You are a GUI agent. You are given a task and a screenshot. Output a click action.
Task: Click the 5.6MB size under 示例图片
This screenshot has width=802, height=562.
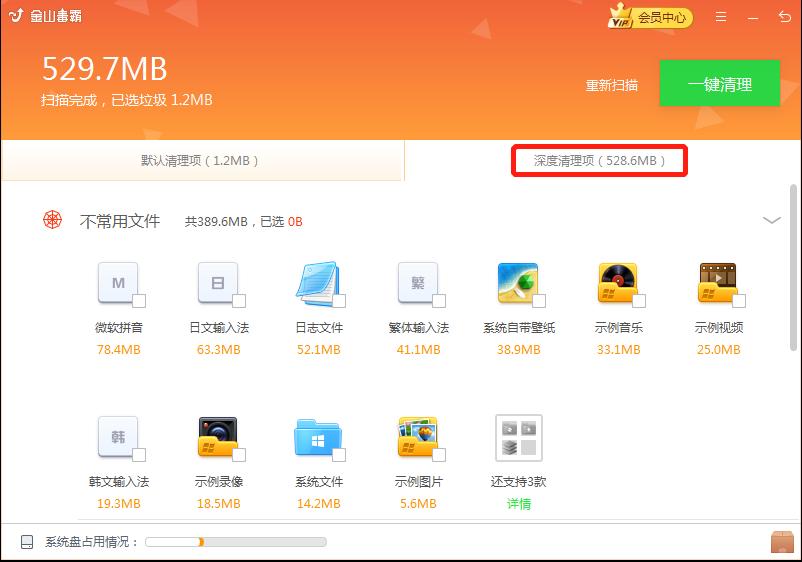click(x=418, y=504)
